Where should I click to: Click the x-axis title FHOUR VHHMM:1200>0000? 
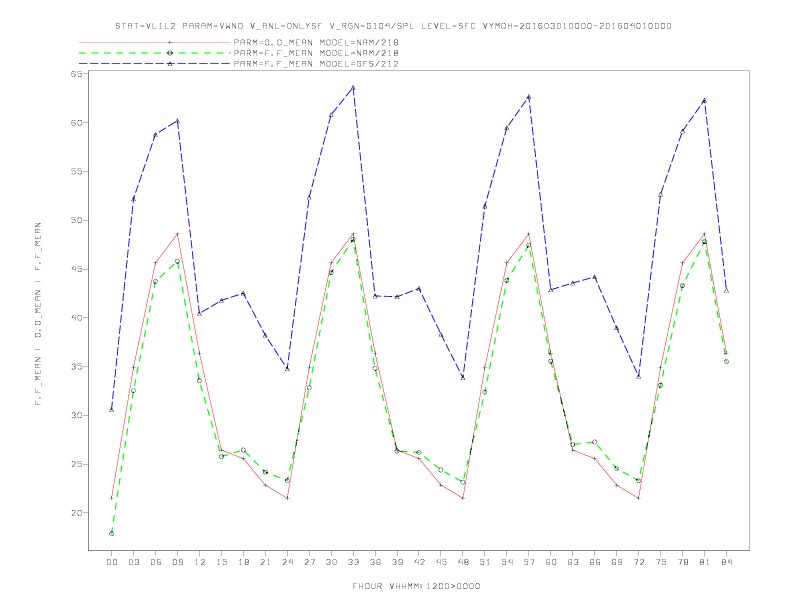416,586
